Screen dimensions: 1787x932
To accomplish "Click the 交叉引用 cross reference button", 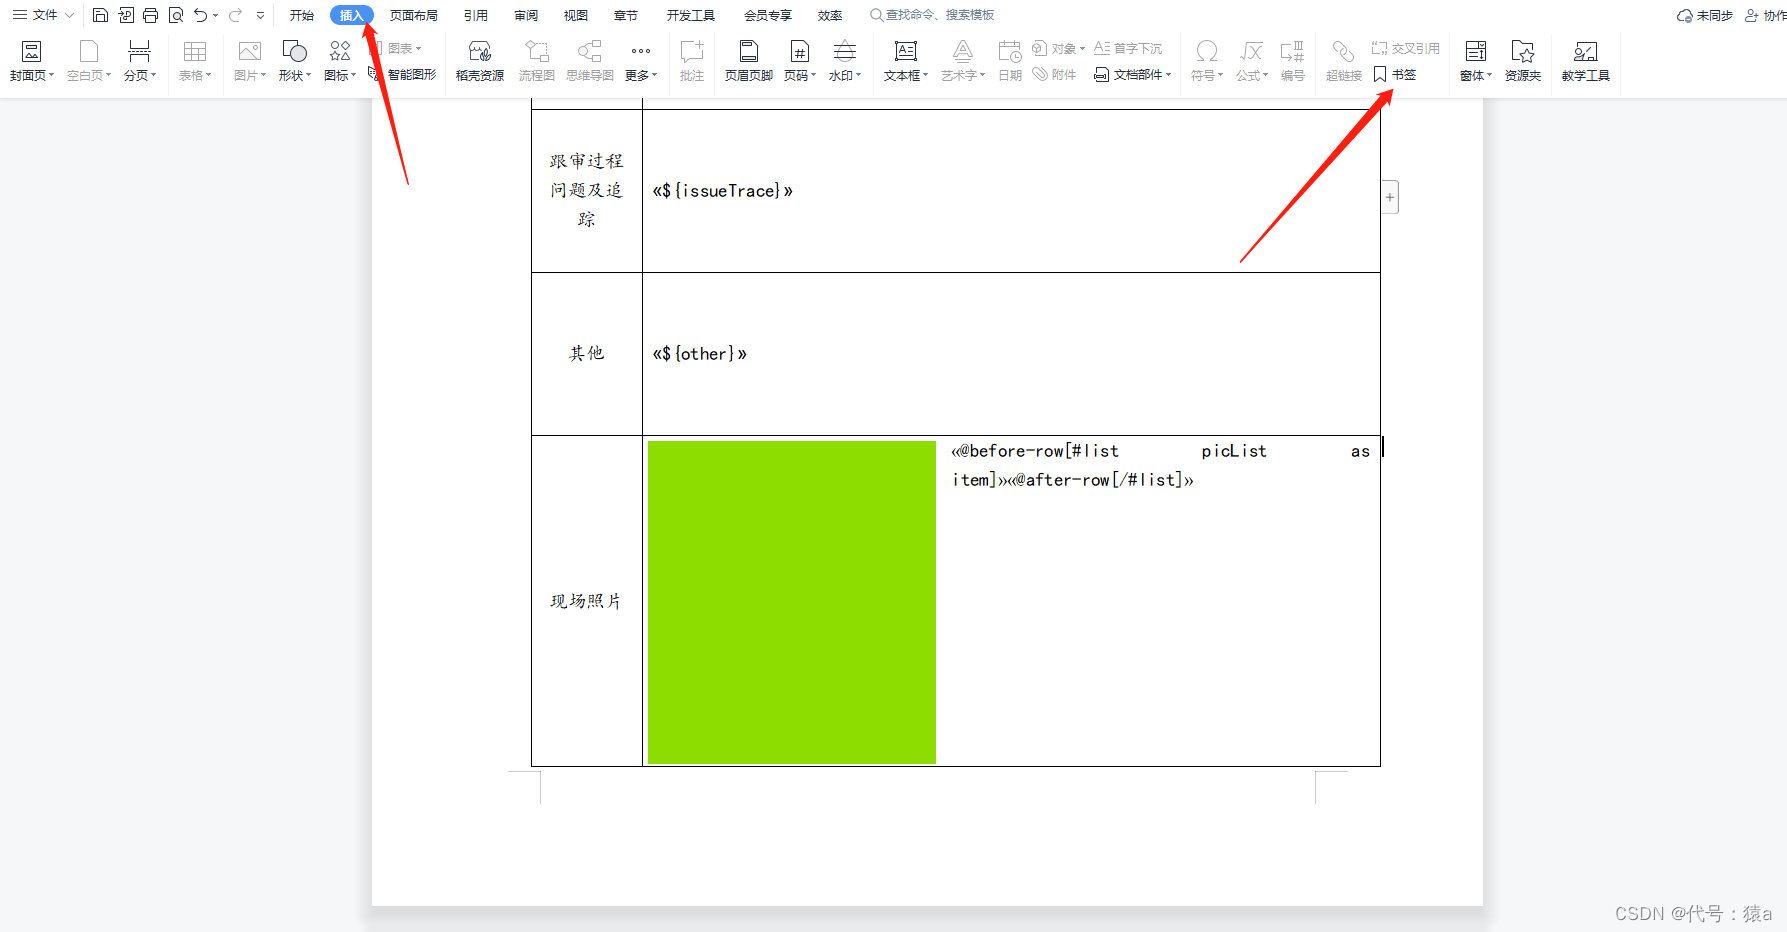I will [1406, 48].
